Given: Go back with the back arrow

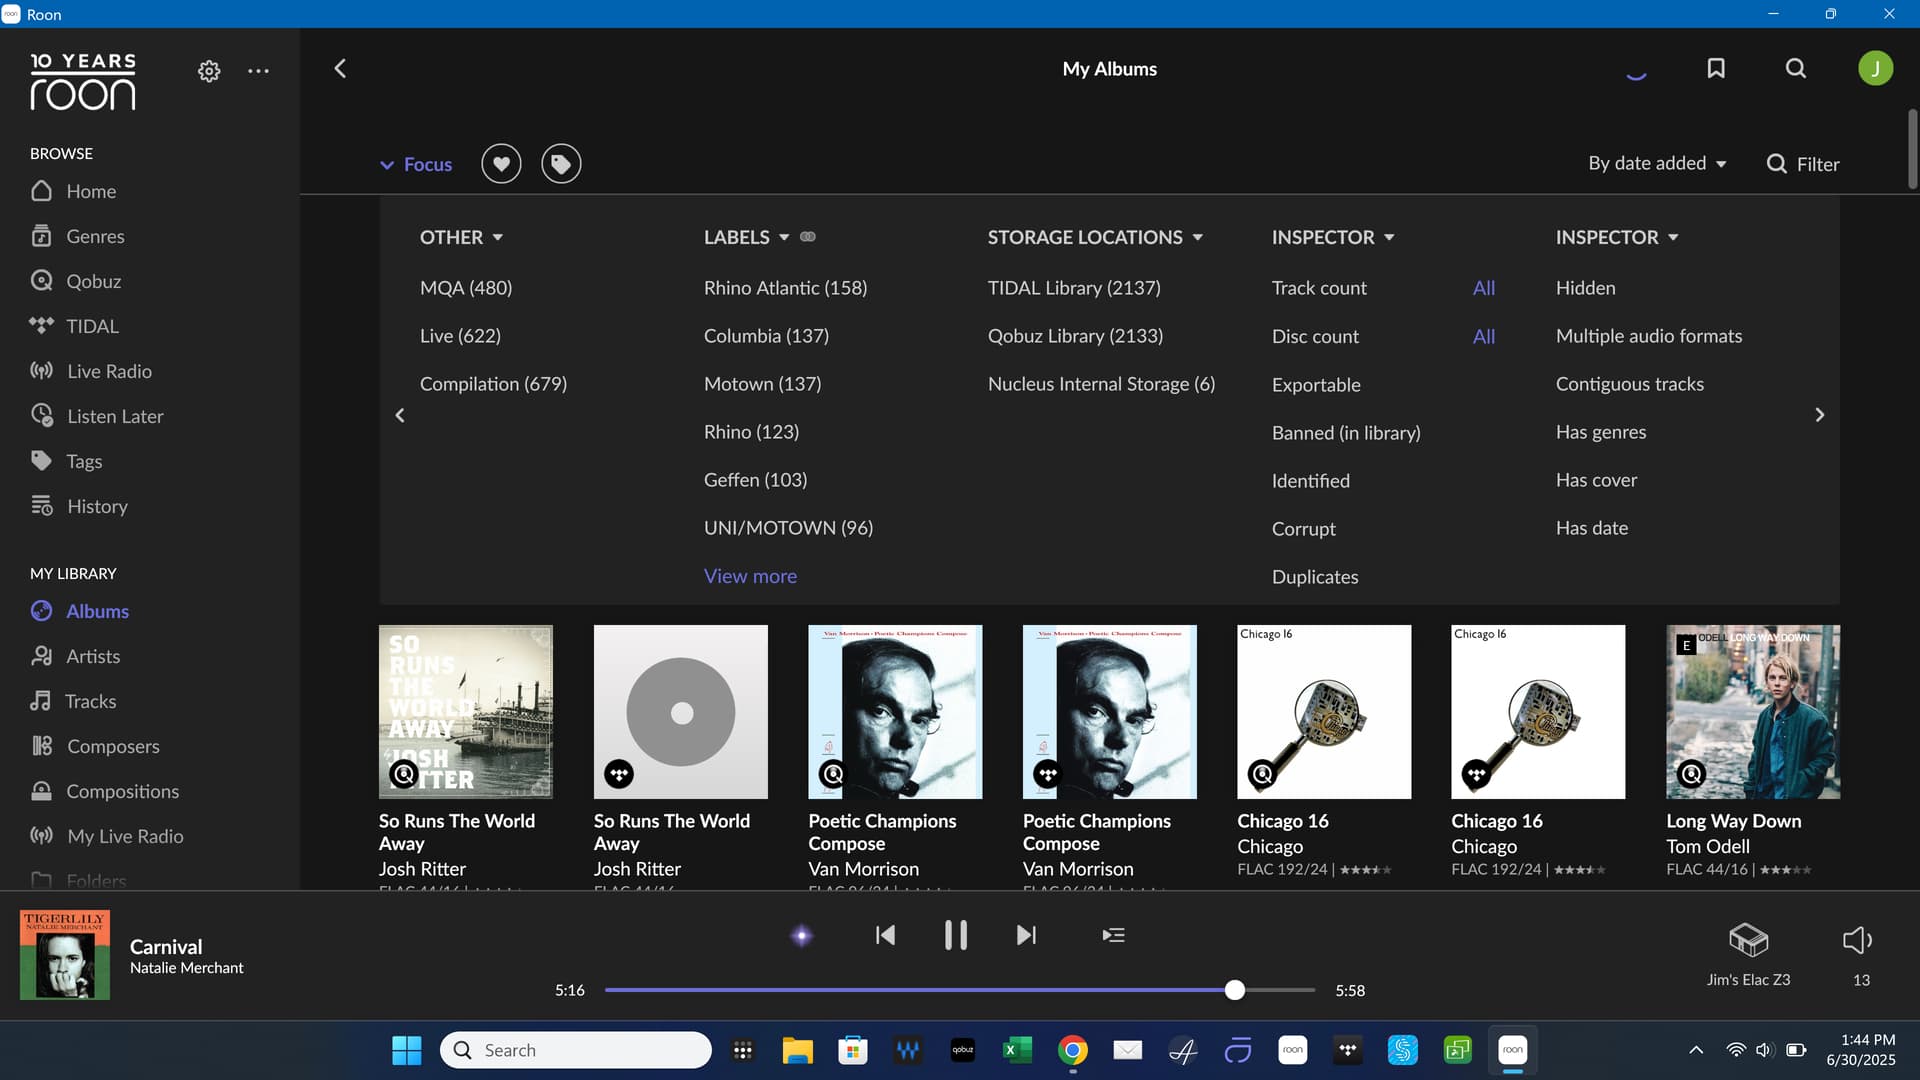Looking at the screenshot, I should pos(340,68).
